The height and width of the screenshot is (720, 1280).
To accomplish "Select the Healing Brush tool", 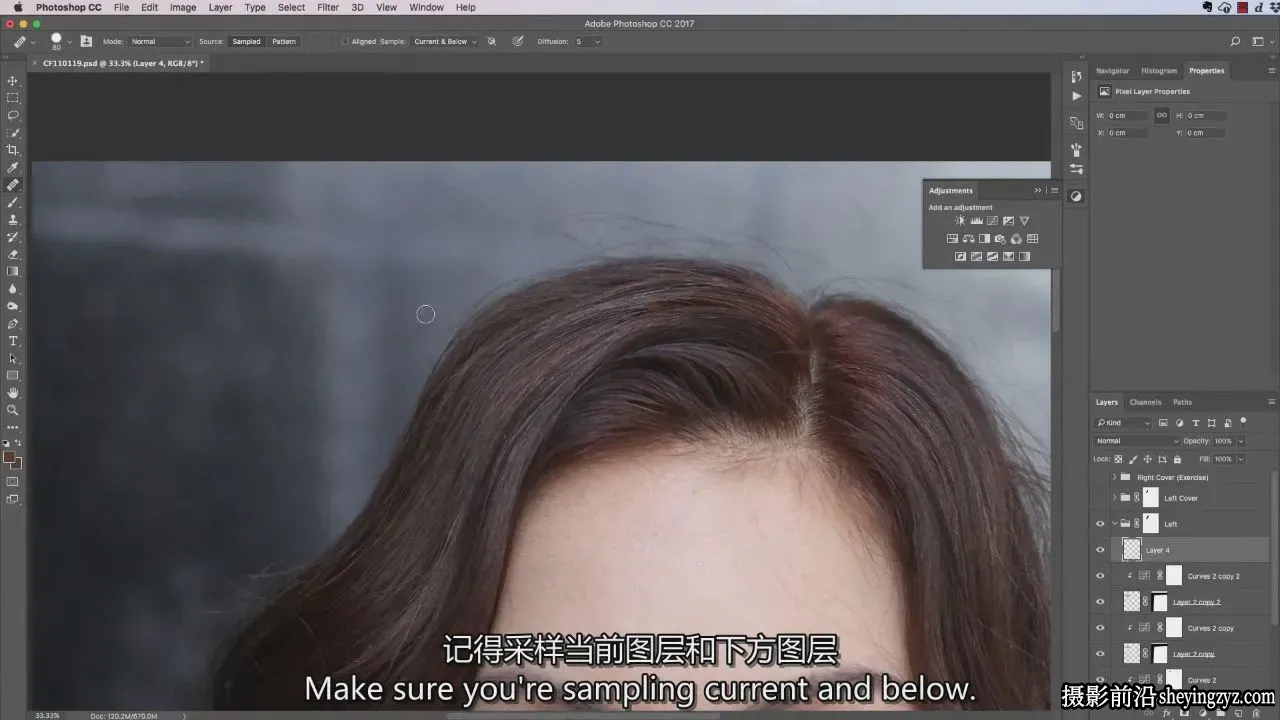I will click(13, 185).
